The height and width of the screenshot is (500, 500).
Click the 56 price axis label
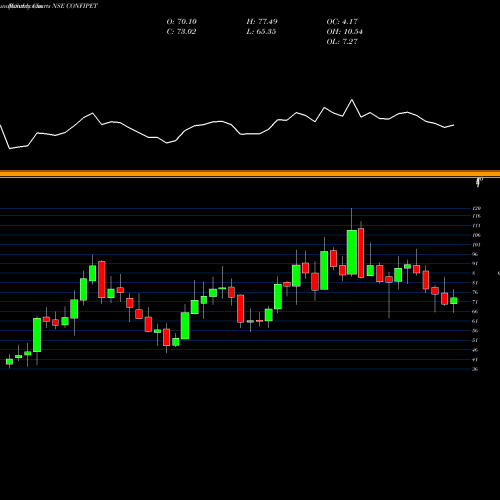pyautogui.click(x=475, y=331)
